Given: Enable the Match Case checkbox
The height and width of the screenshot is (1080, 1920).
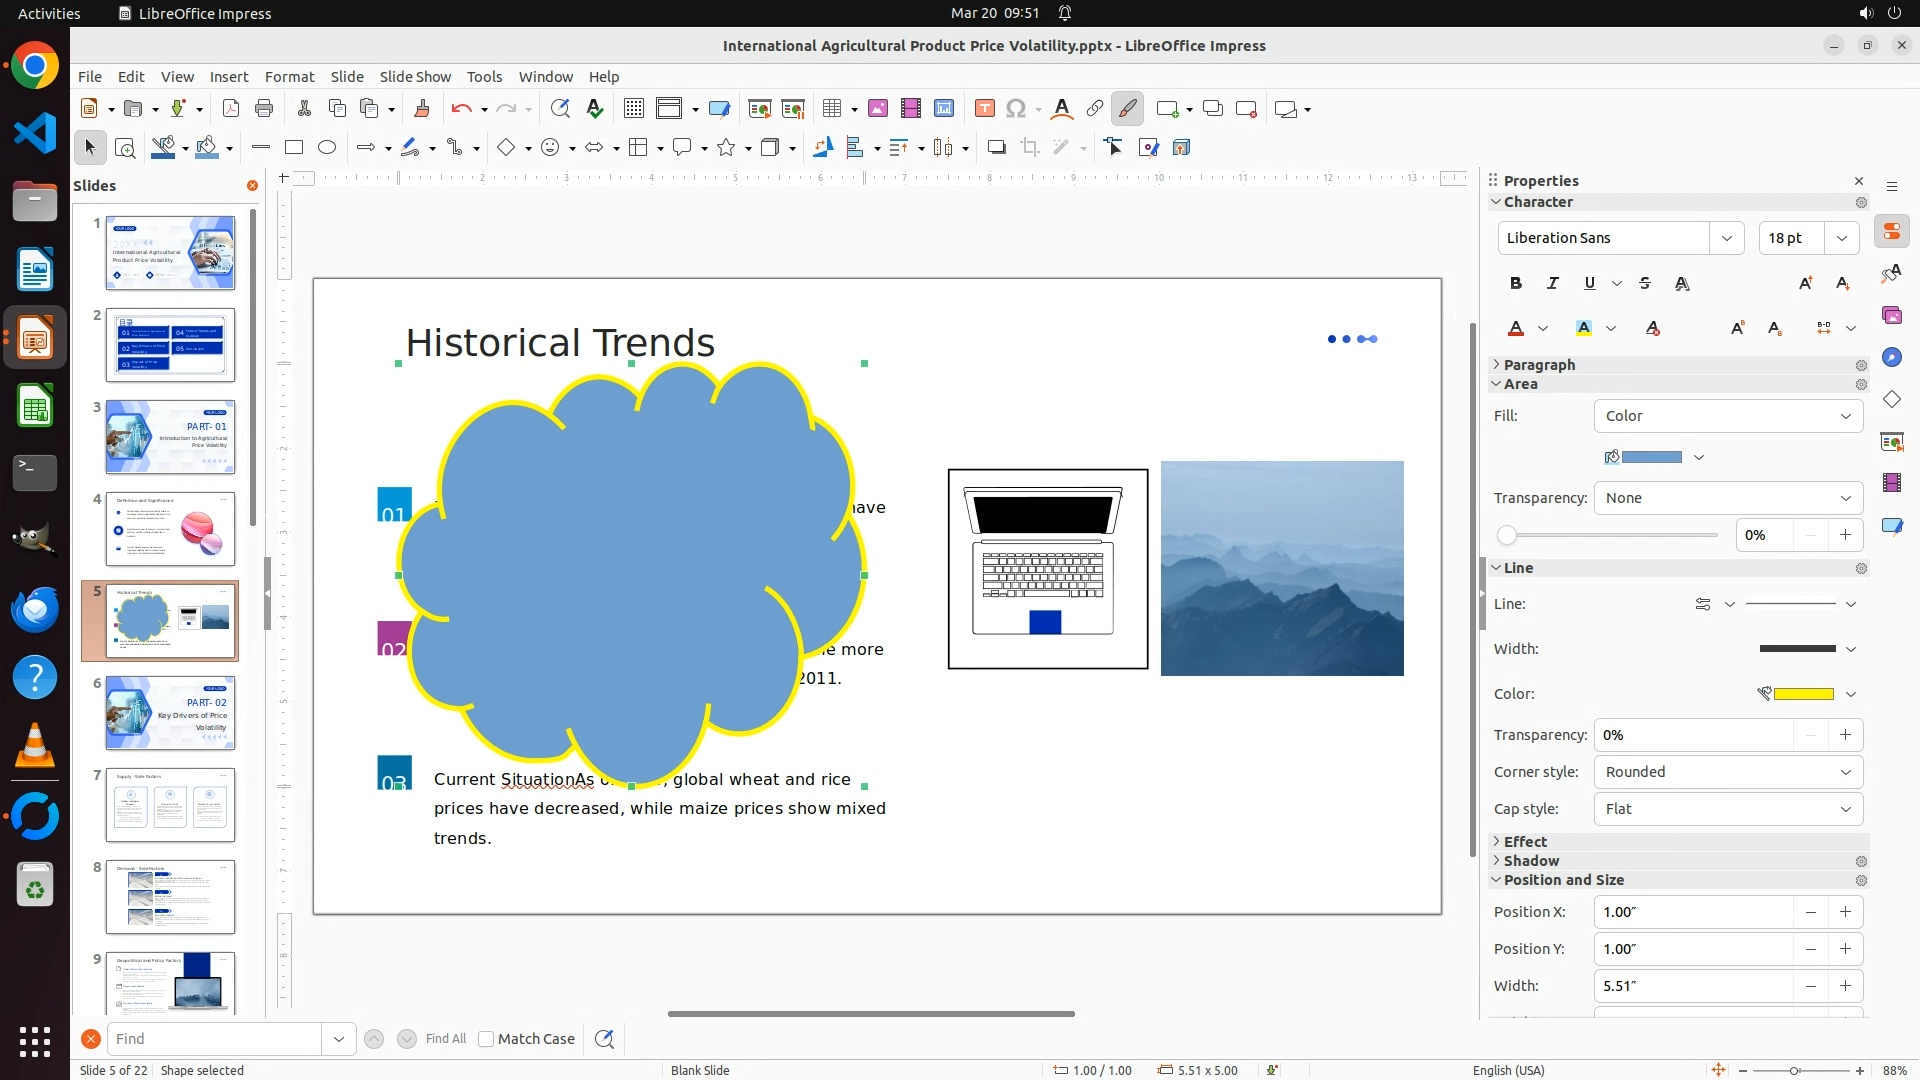Looking at the screenshot, I should [486, 1039].
